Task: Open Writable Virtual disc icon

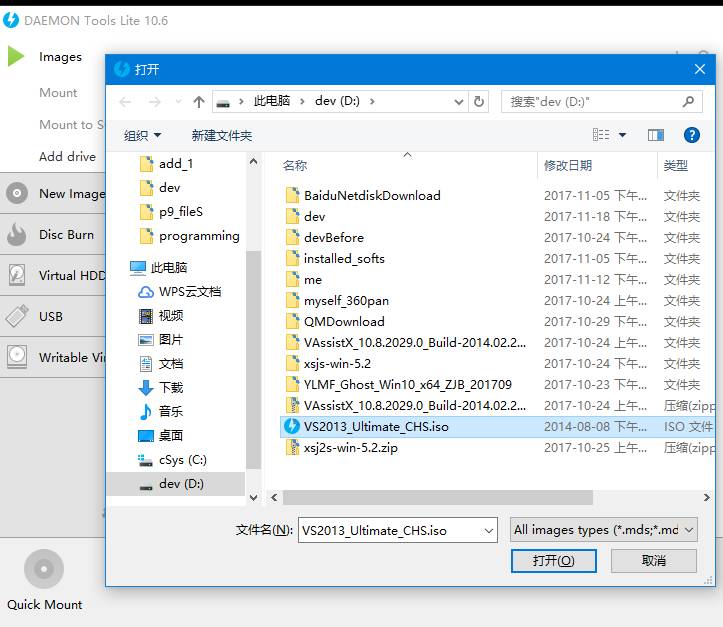Action: click(x=17, y=357)
